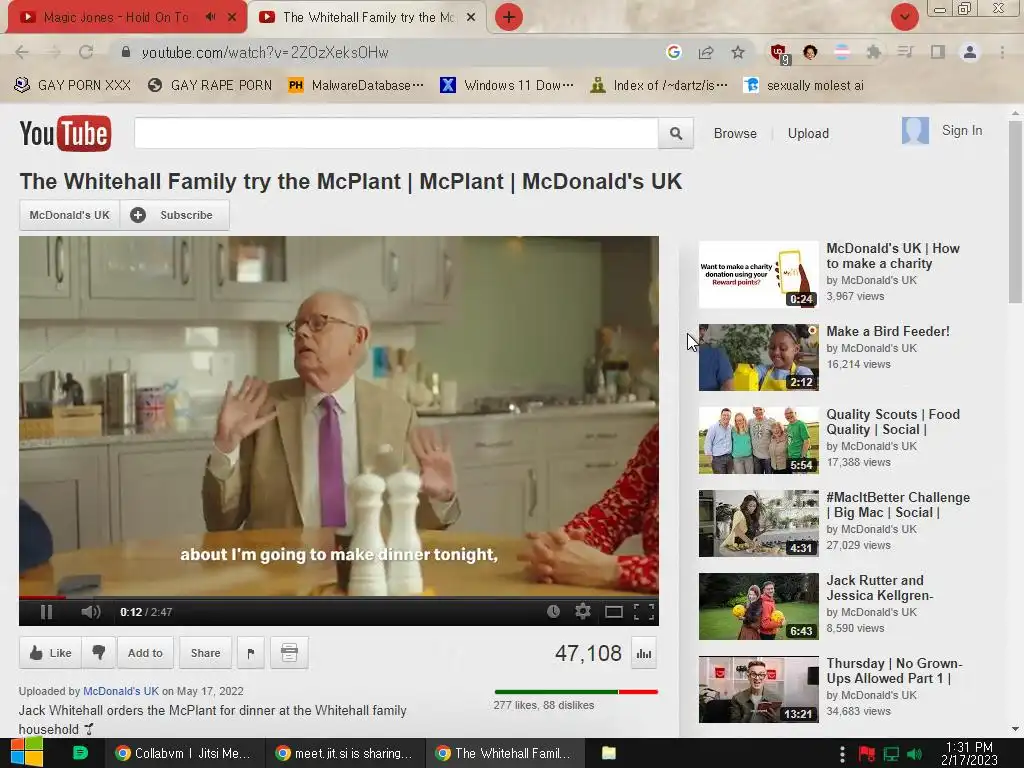Click the user avatar placeholder

[915, 131]
